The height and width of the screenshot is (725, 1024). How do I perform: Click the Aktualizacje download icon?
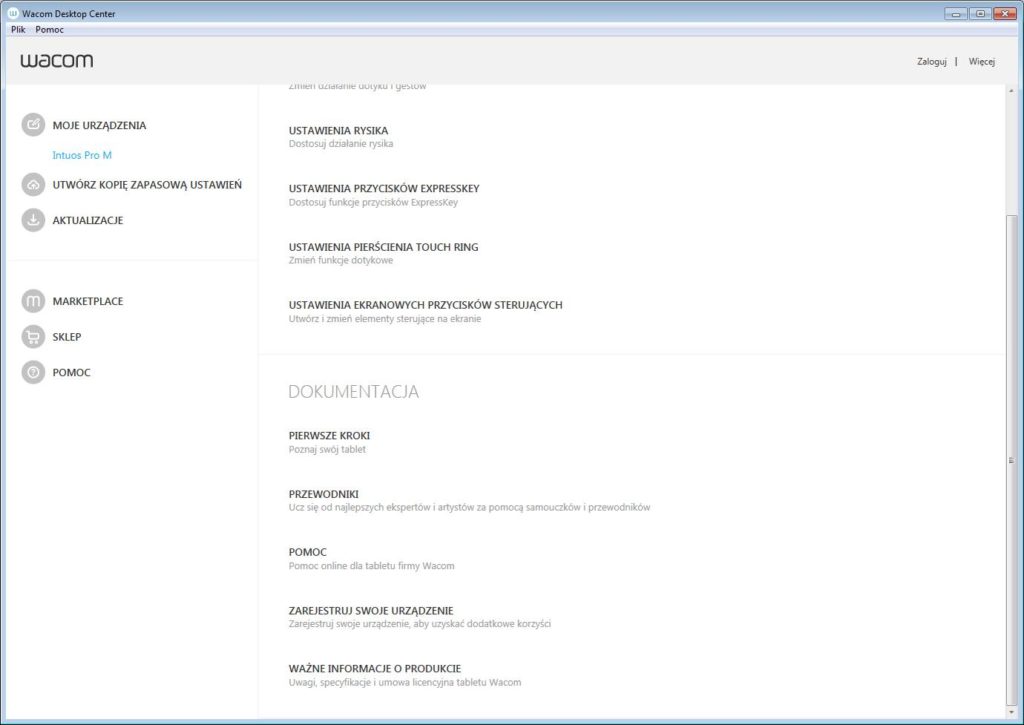33,220
